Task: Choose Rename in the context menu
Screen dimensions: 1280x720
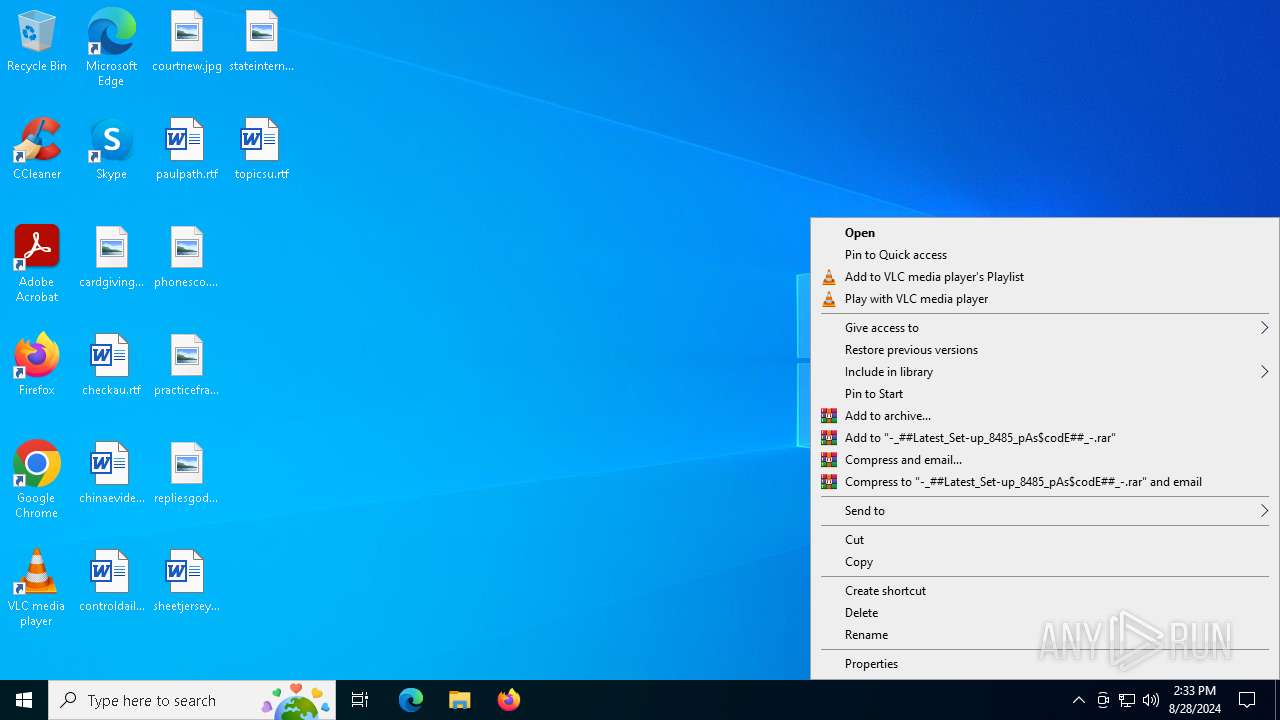Action: coord(1045,635)
